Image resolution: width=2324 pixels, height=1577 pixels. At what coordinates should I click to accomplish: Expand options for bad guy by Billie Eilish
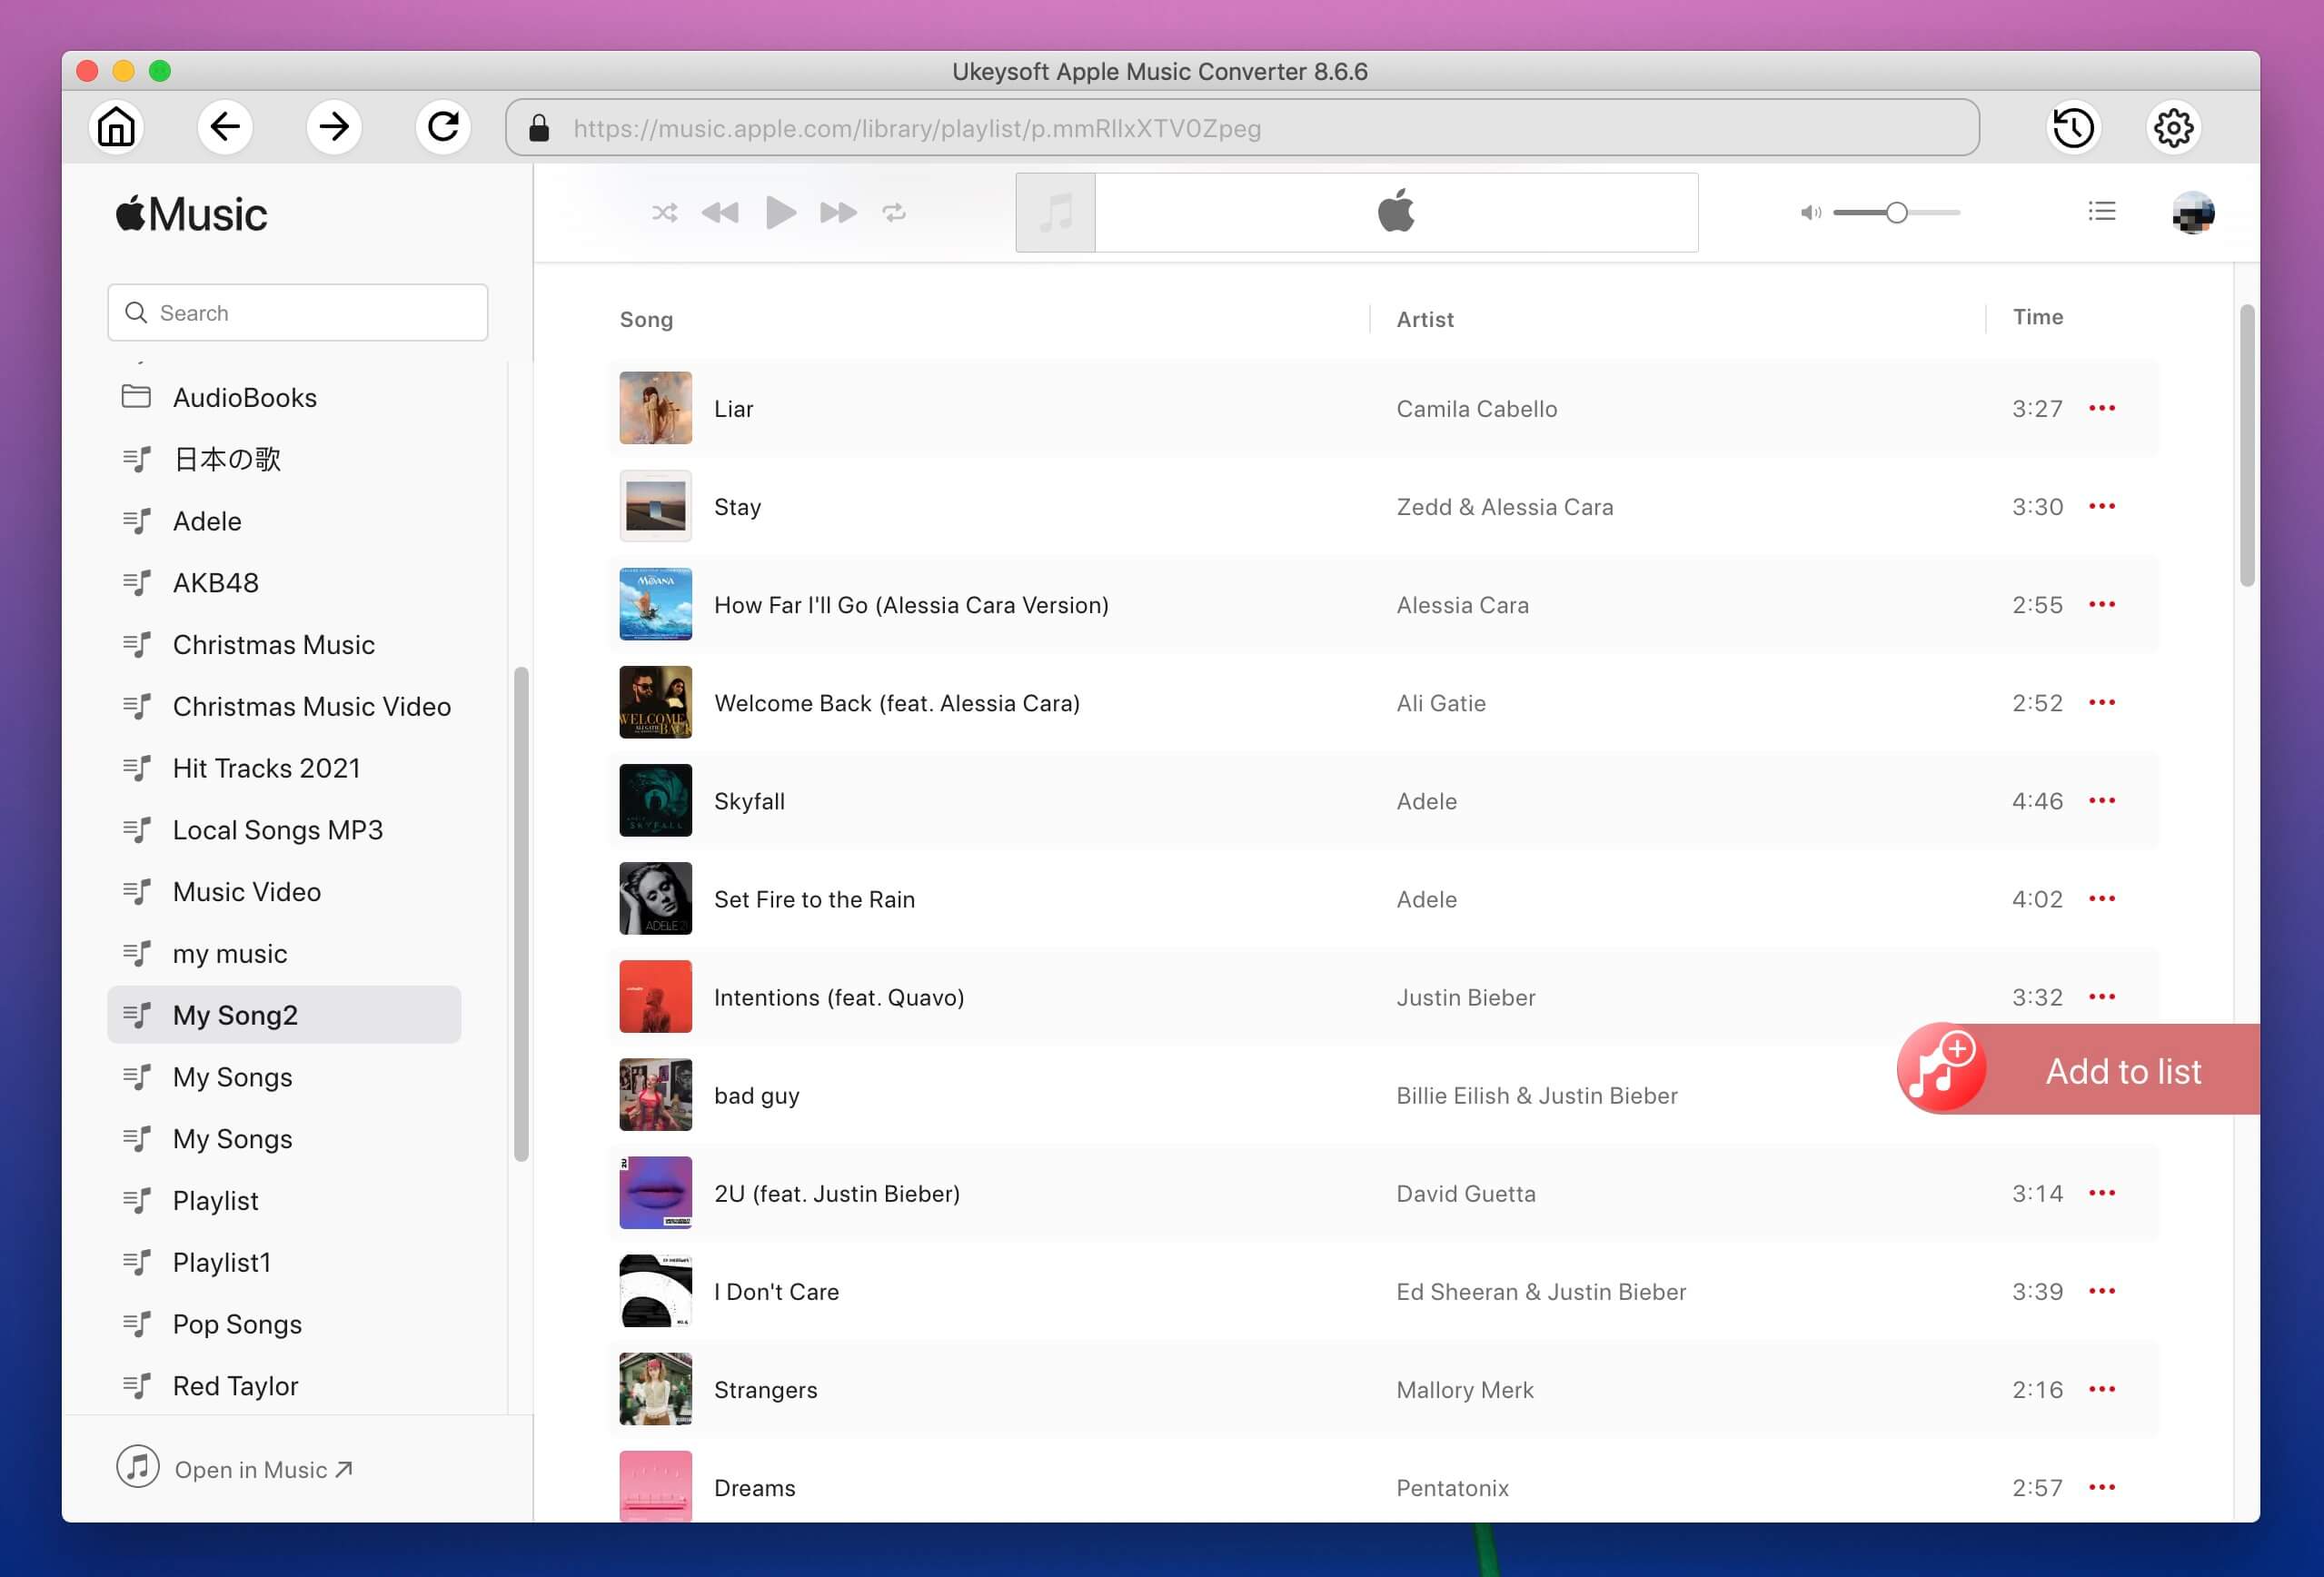pyautogui.click(x=2101, y=1095)
